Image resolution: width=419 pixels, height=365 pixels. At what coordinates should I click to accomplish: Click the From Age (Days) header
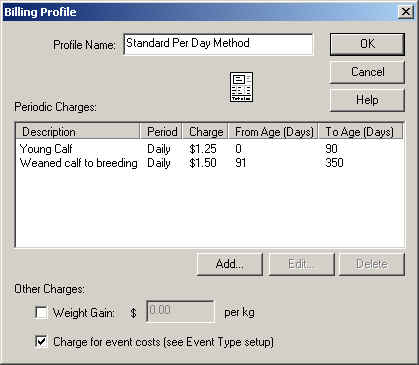(273, 132)
